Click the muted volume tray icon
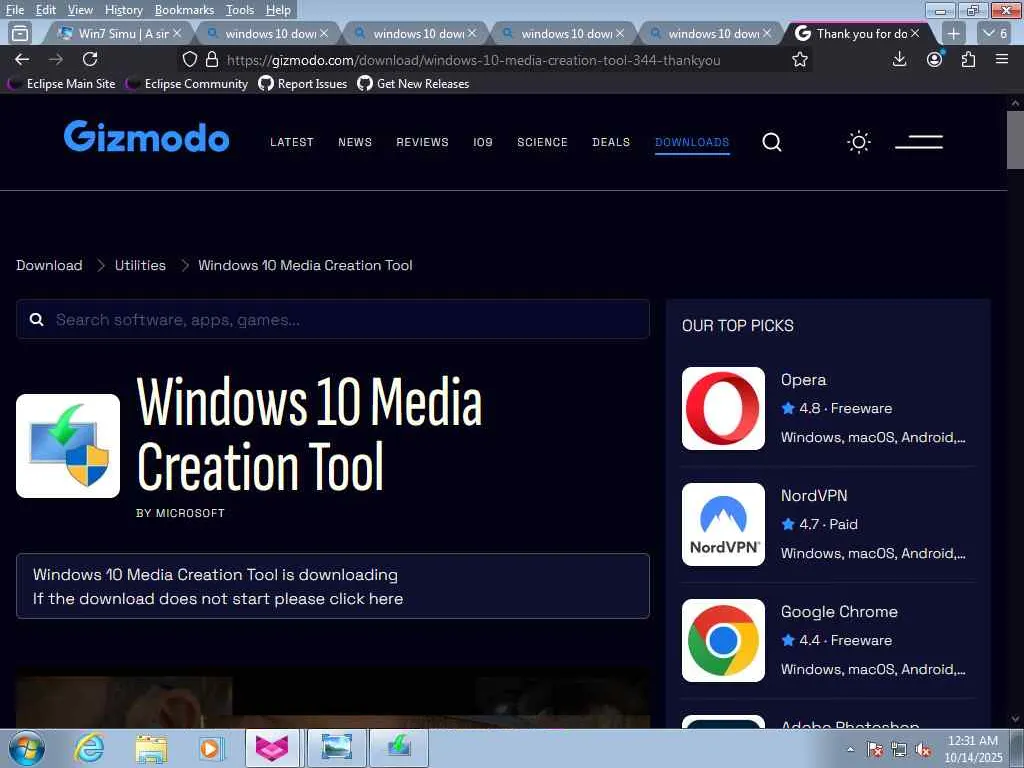 (923, 750)
